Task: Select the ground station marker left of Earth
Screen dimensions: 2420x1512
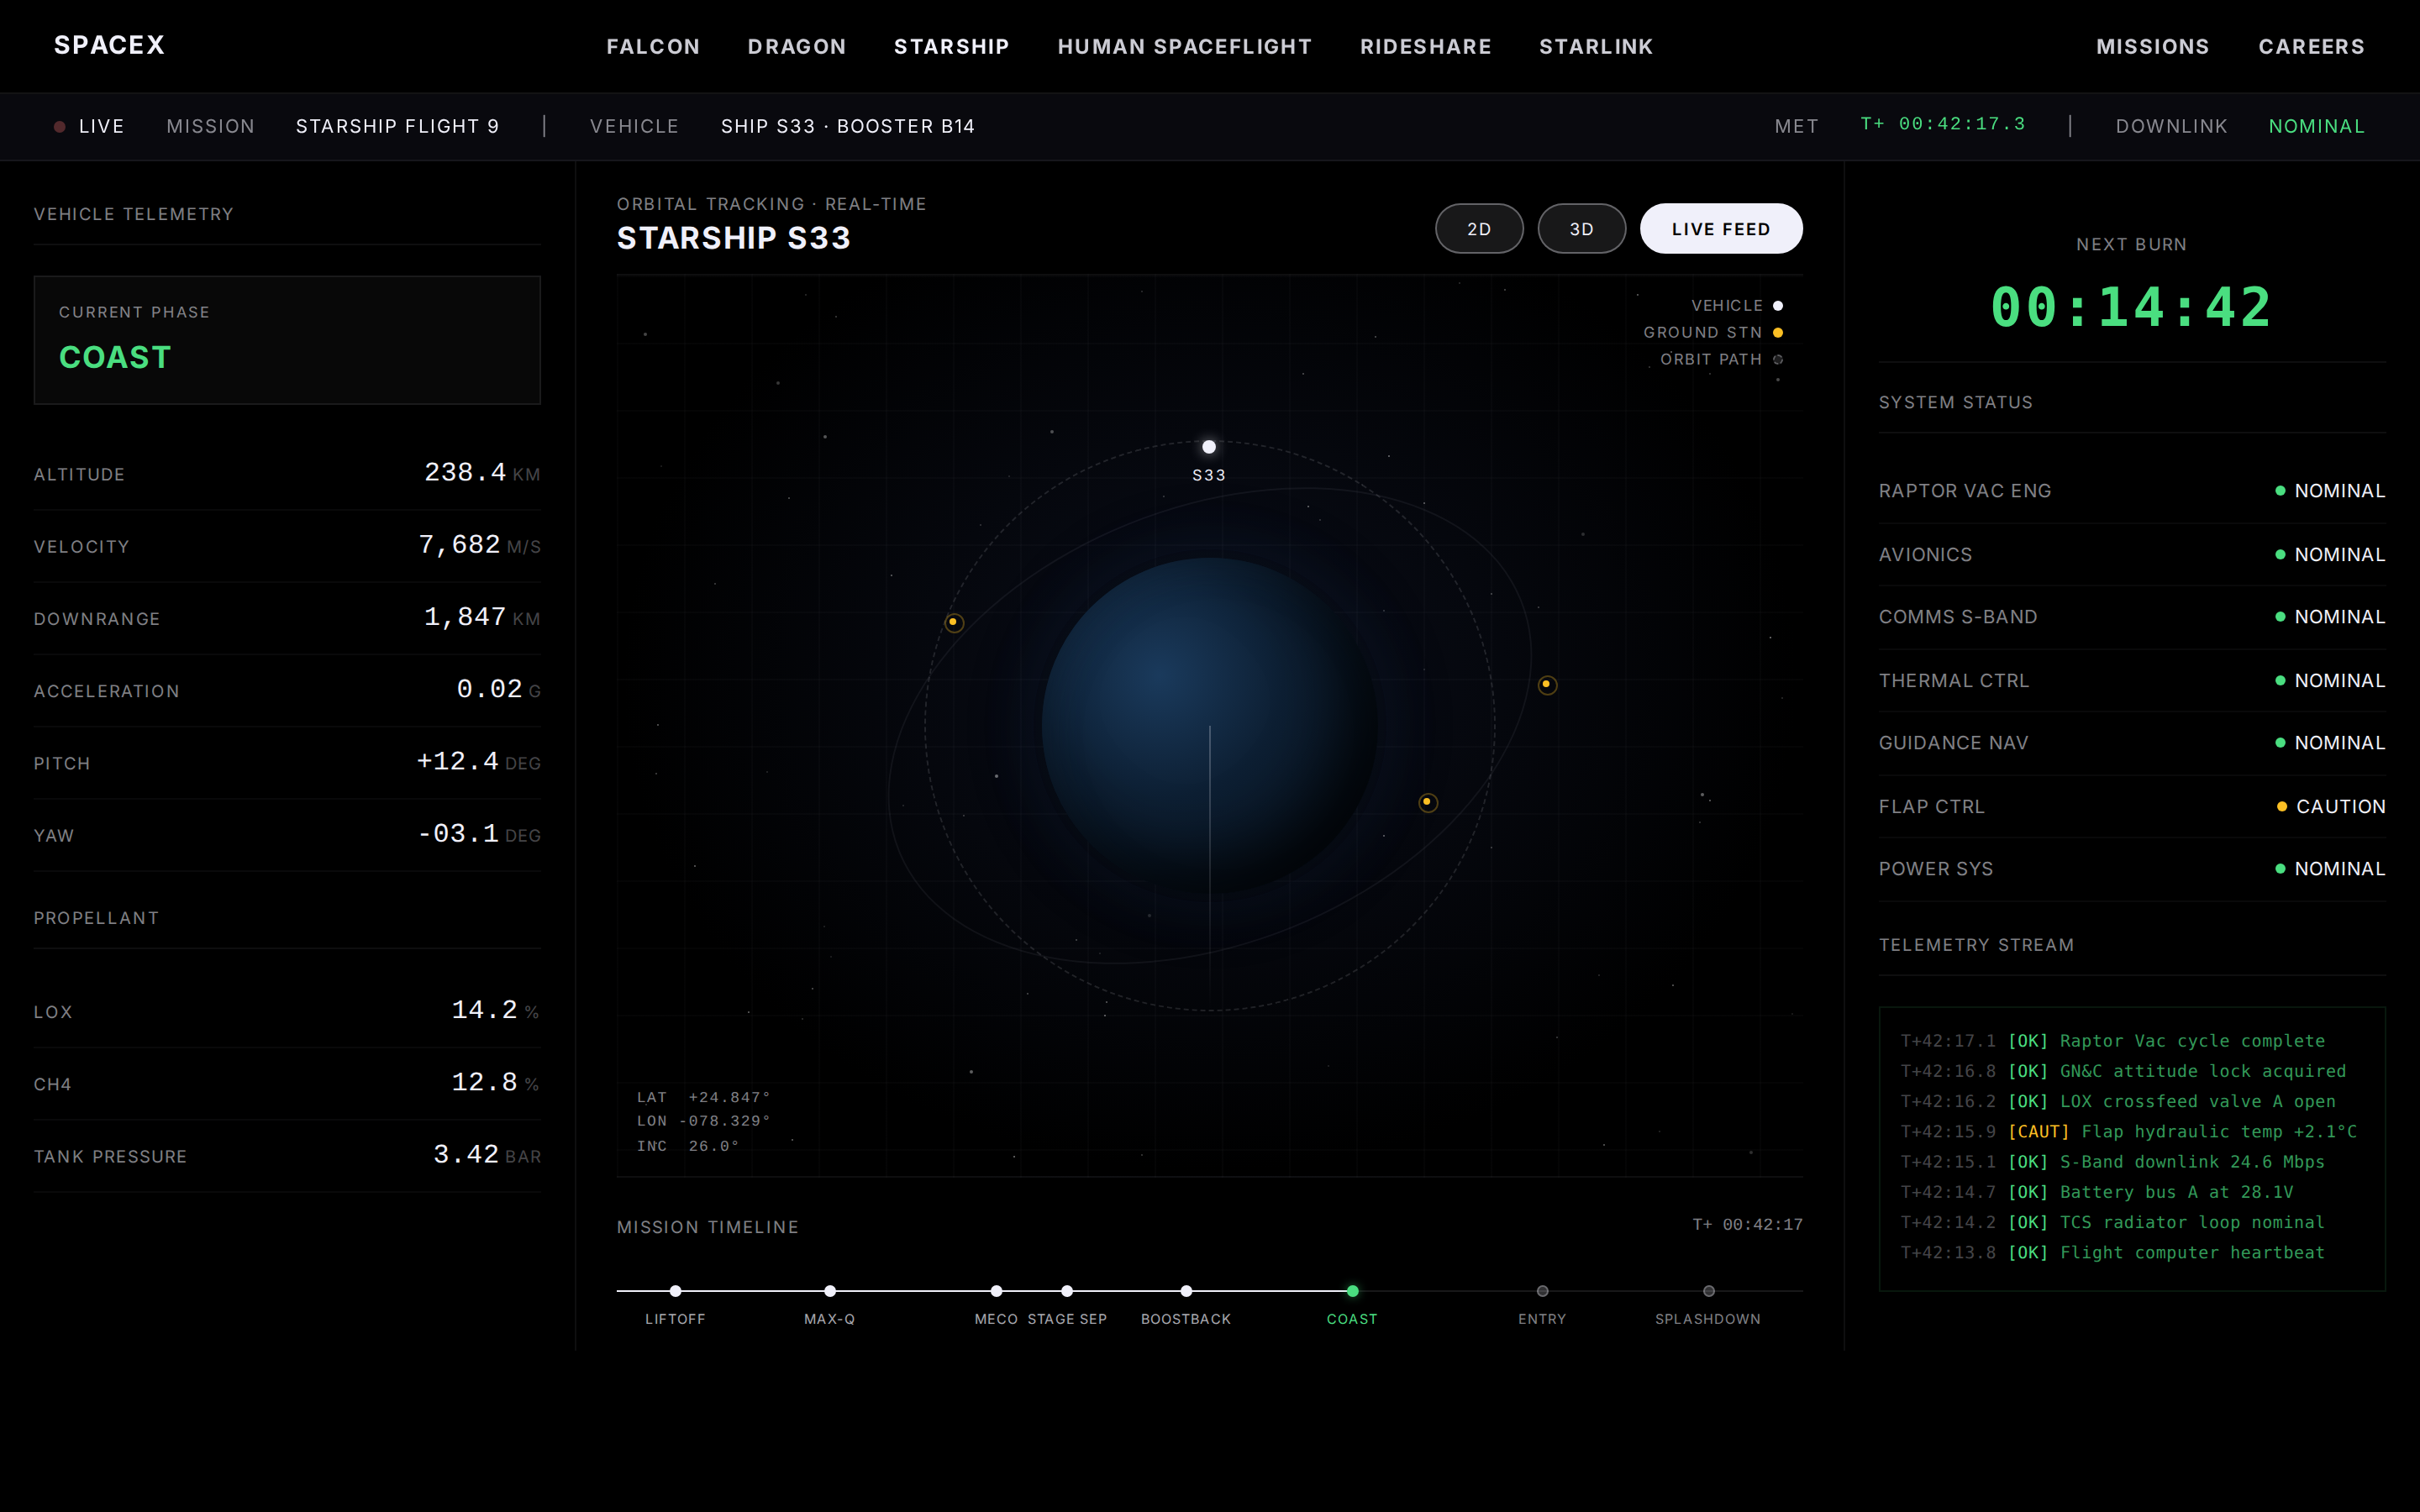Action: (x=953, y=622)
